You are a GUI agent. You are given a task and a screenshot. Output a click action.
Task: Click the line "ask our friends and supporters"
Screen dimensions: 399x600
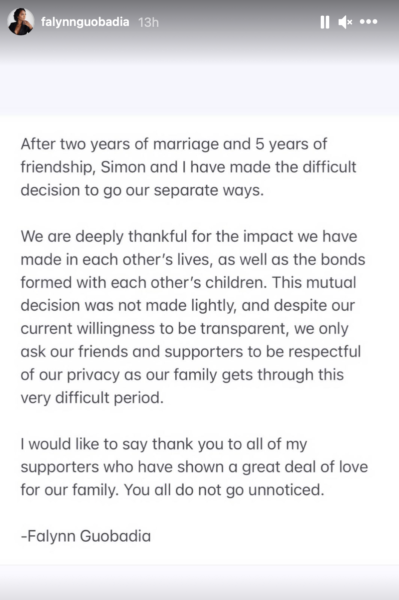[x=191, y=352]
